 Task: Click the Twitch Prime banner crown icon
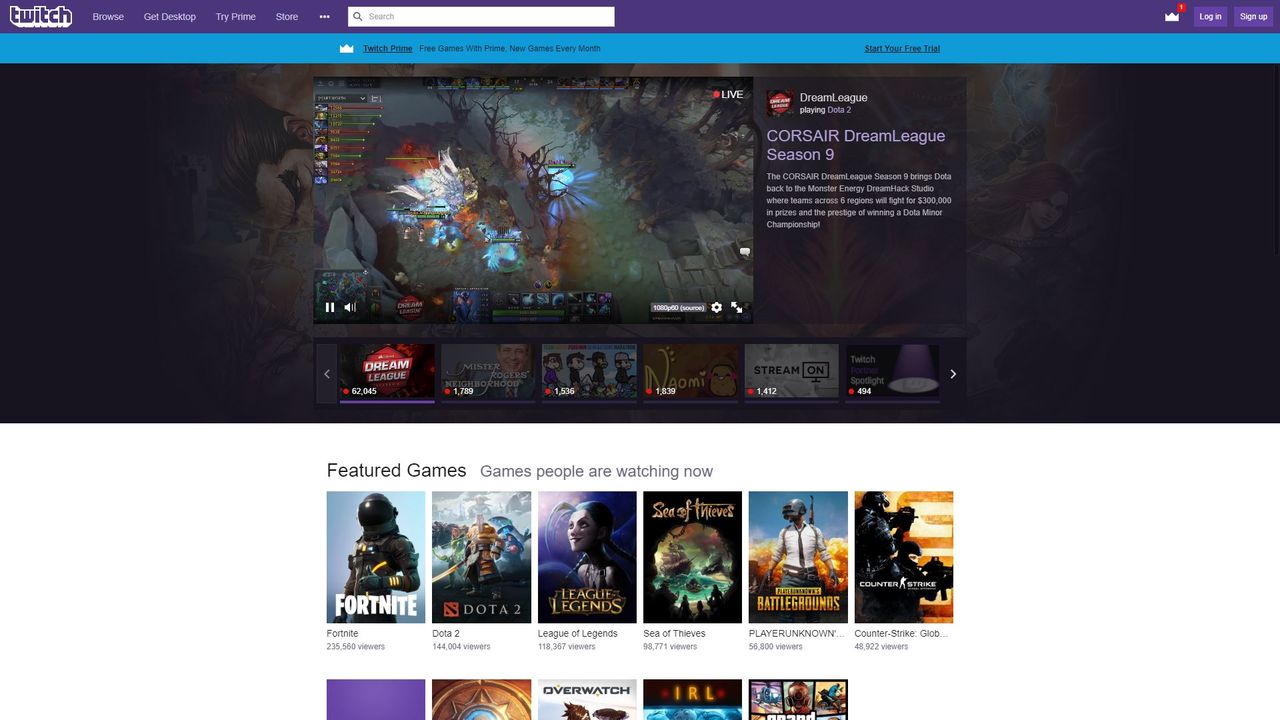pyautogui.click(x=347, y=48)
